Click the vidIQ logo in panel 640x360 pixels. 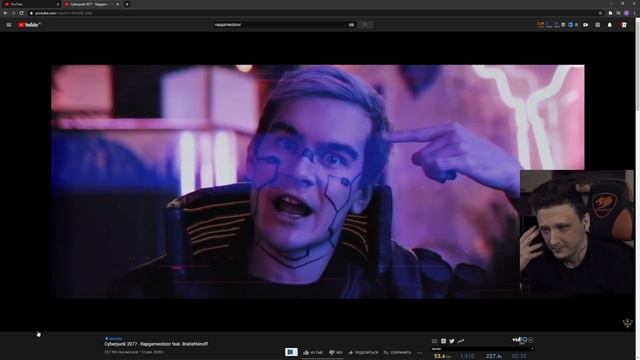pyautogui.click(x=520, y=340)
